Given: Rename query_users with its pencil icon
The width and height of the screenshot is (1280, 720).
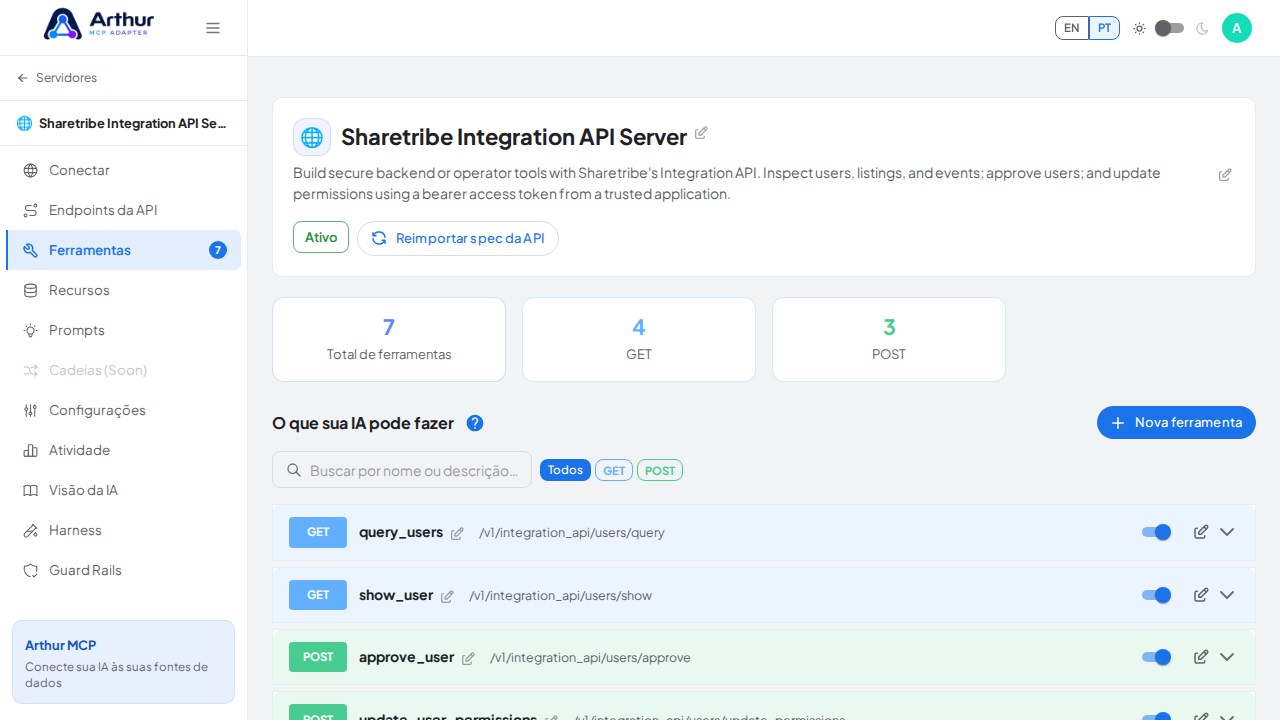Looking at the screenshot, I should pyautogui.click(x=457, y=534).
